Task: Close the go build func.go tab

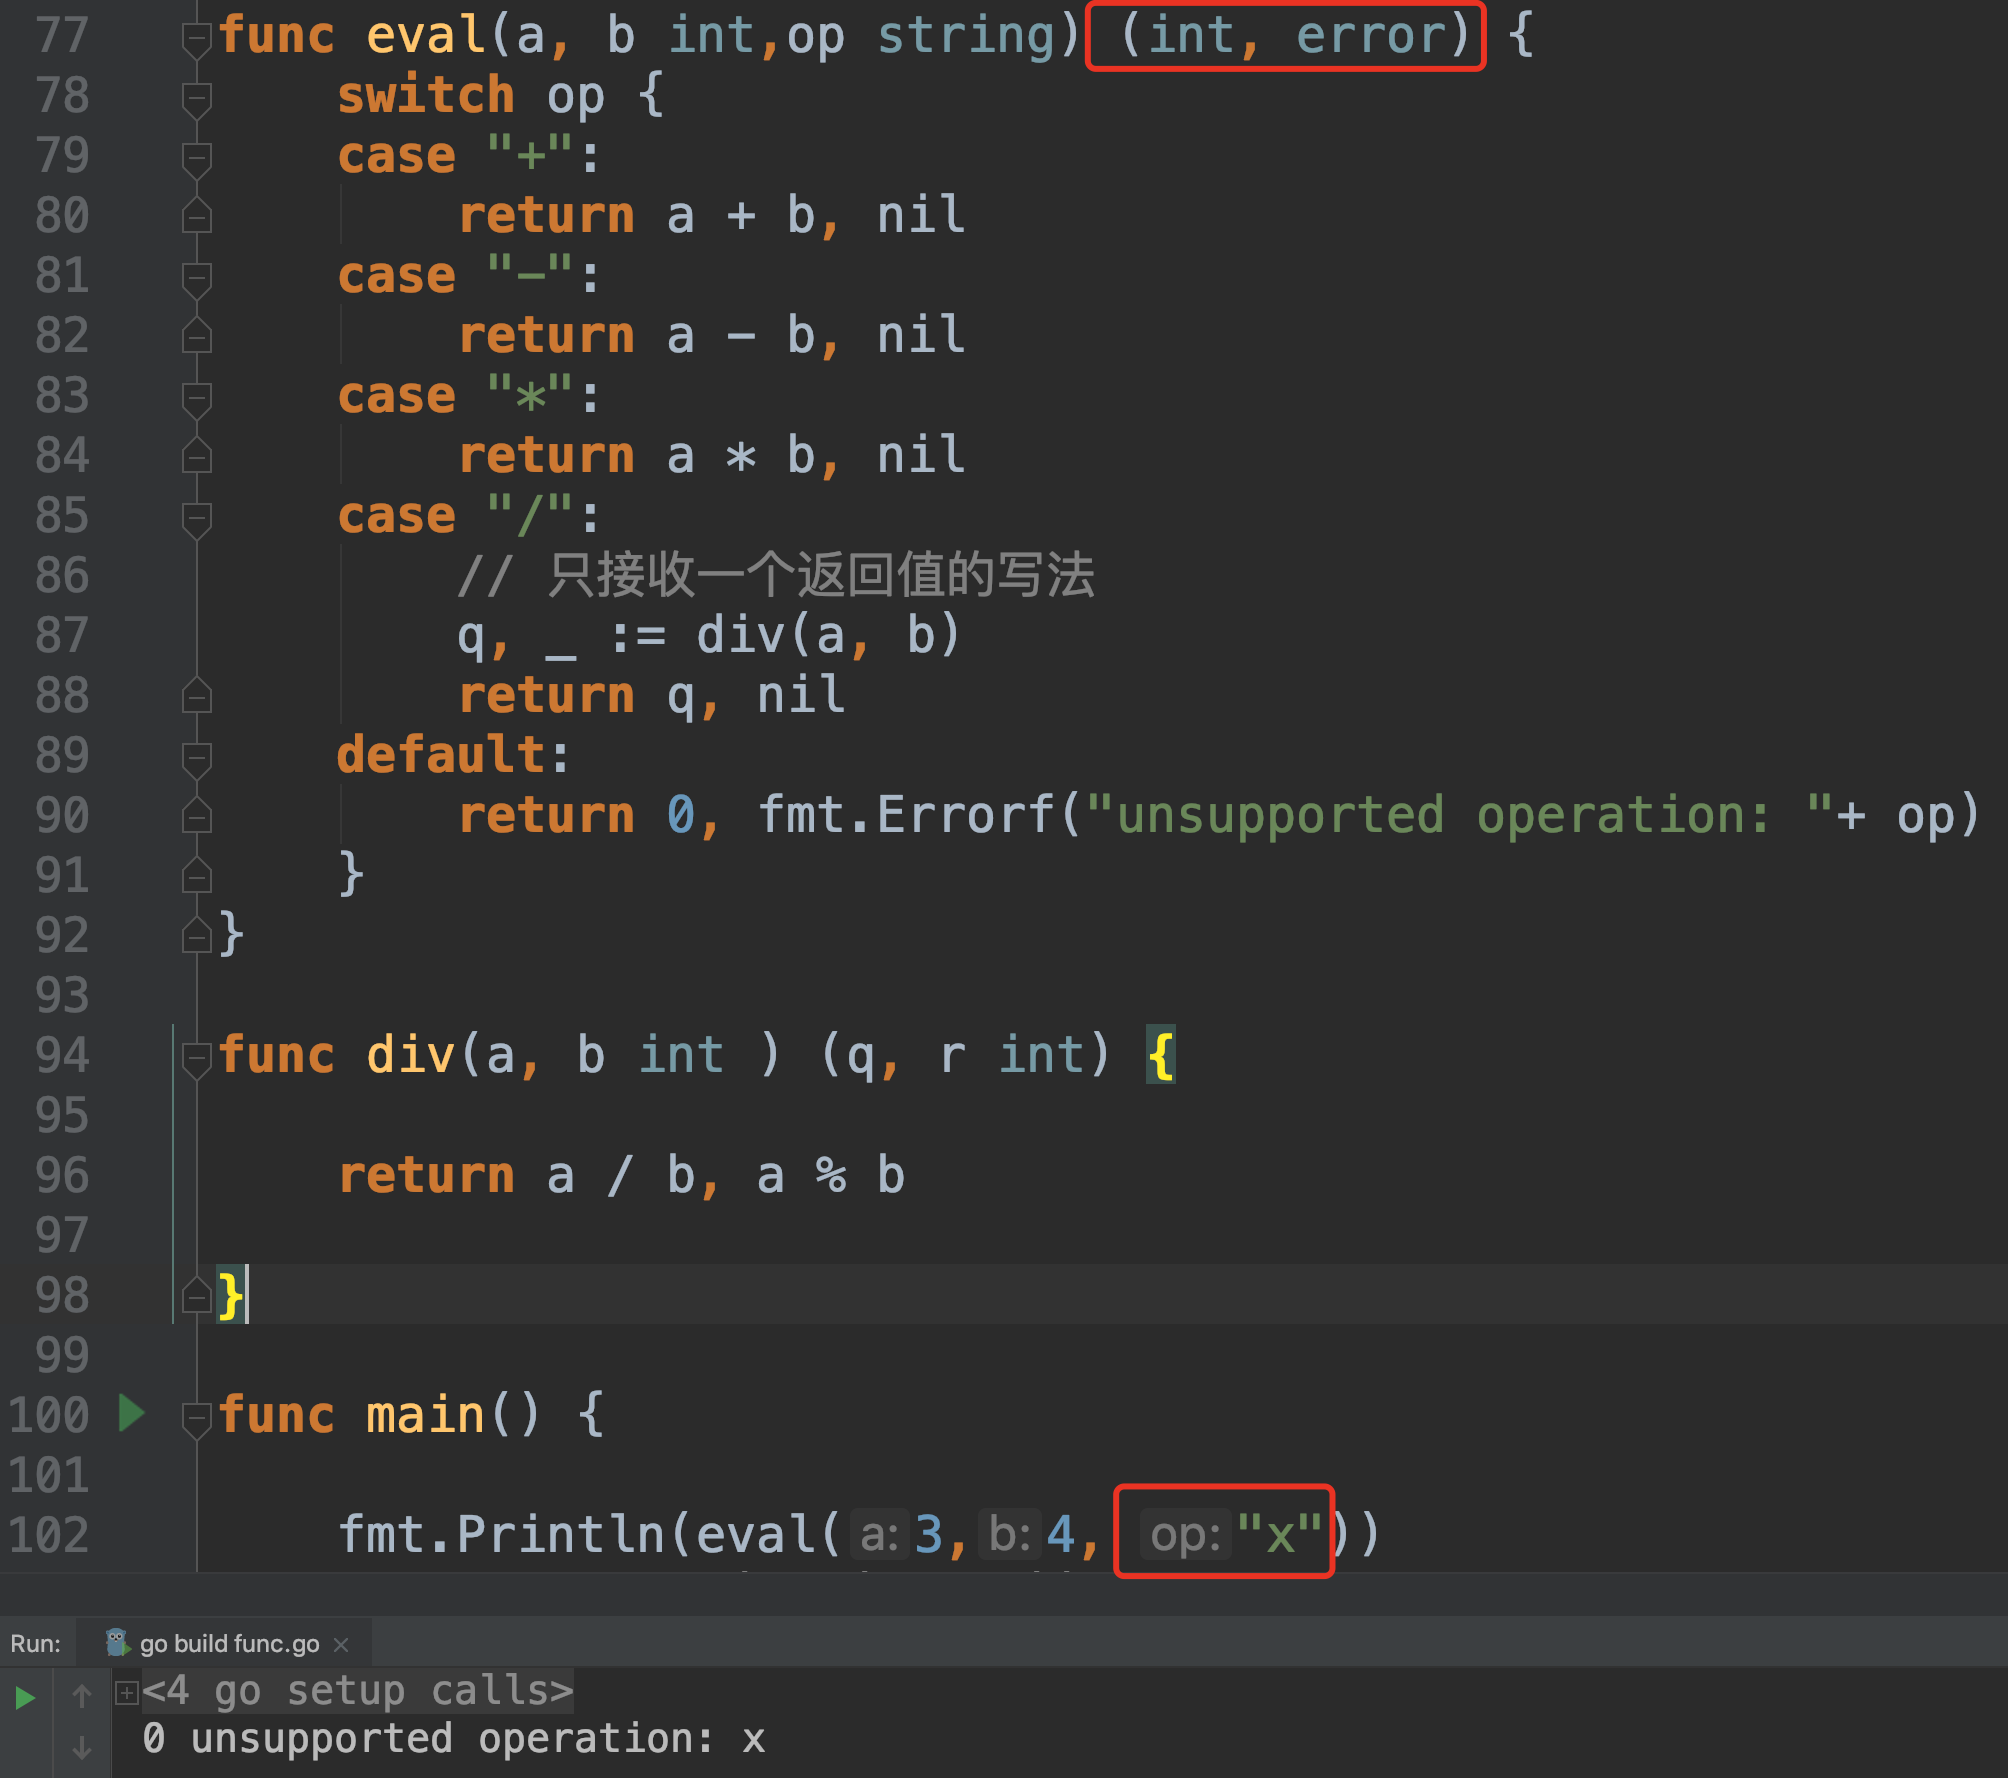Action: coord(341,1644)
